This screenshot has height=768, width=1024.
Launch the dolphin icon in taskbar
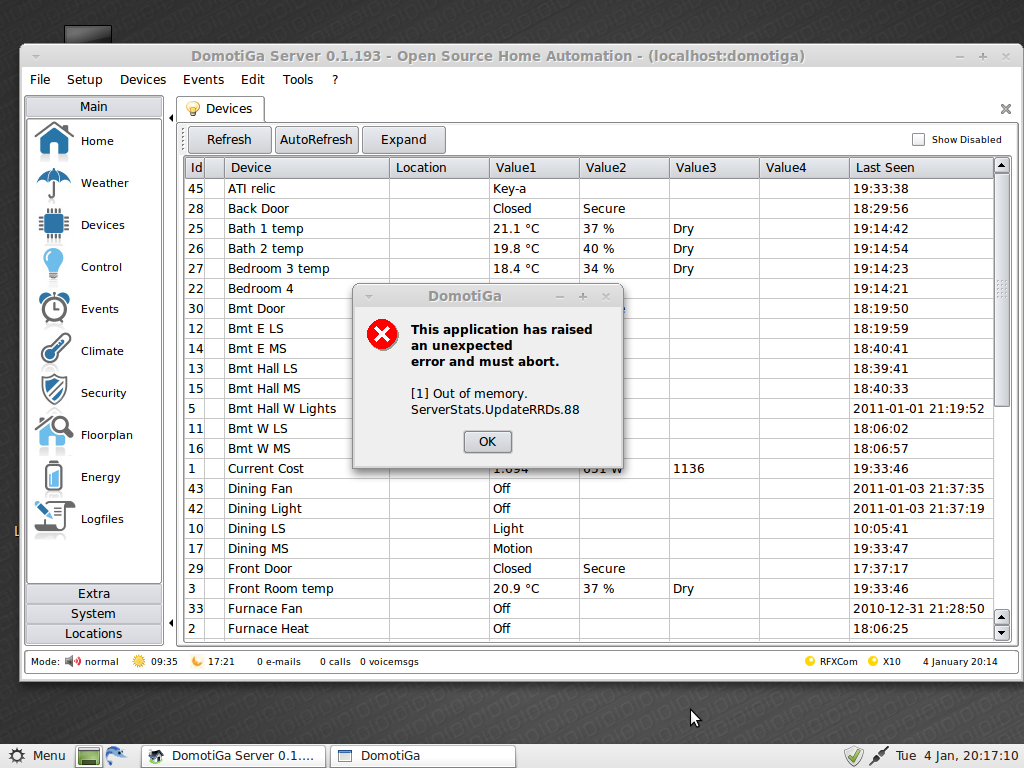coord(117,756)
